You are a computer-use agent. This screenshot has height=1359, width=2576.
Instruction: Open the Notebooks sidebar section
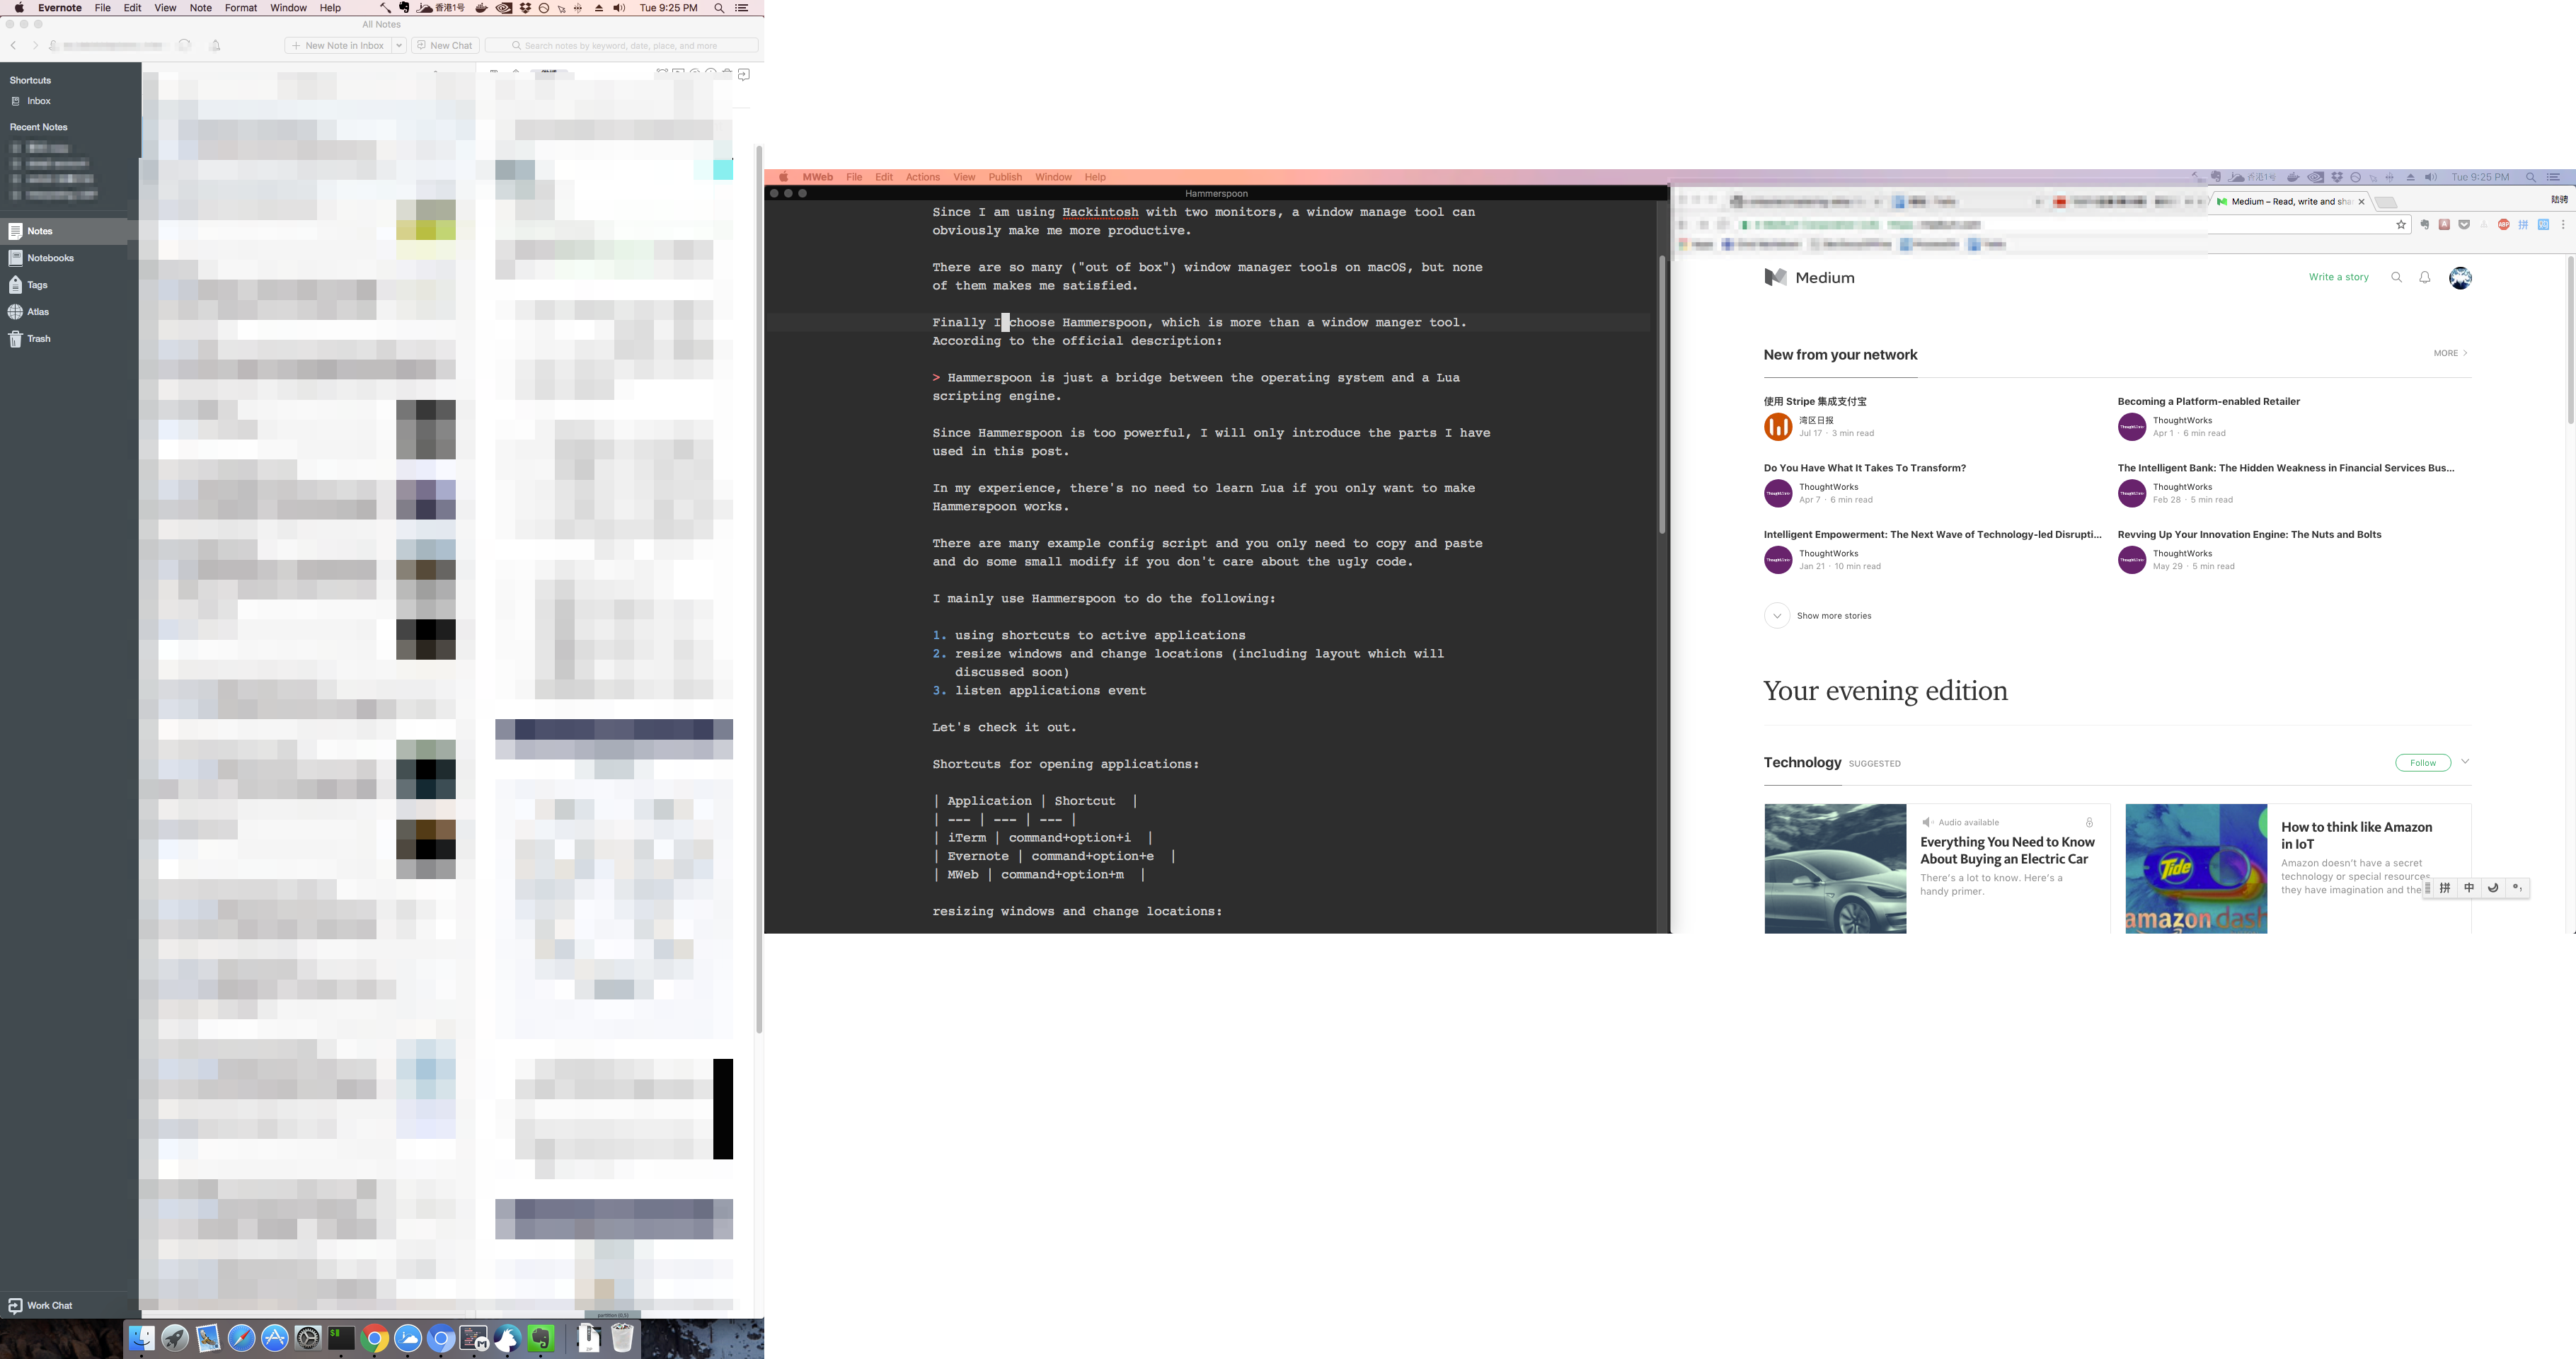[x=50, y=258]
